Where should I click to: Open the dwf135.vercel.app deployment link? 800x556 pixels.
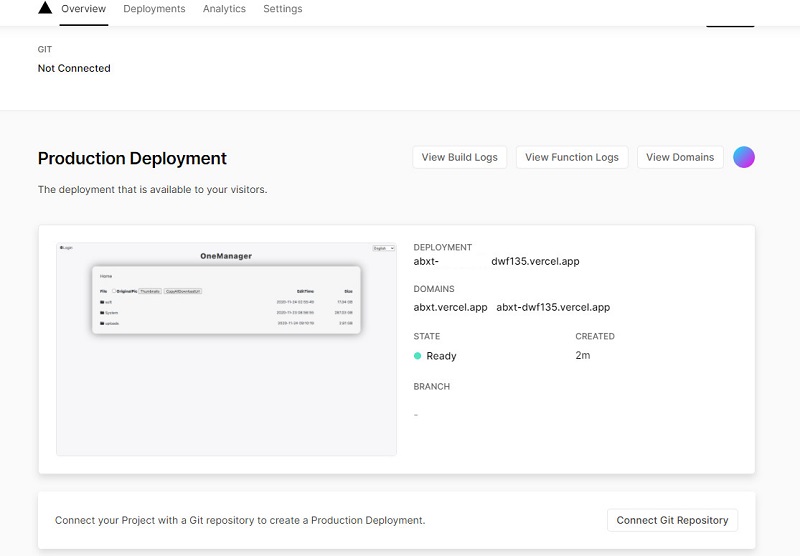(496, 261)
